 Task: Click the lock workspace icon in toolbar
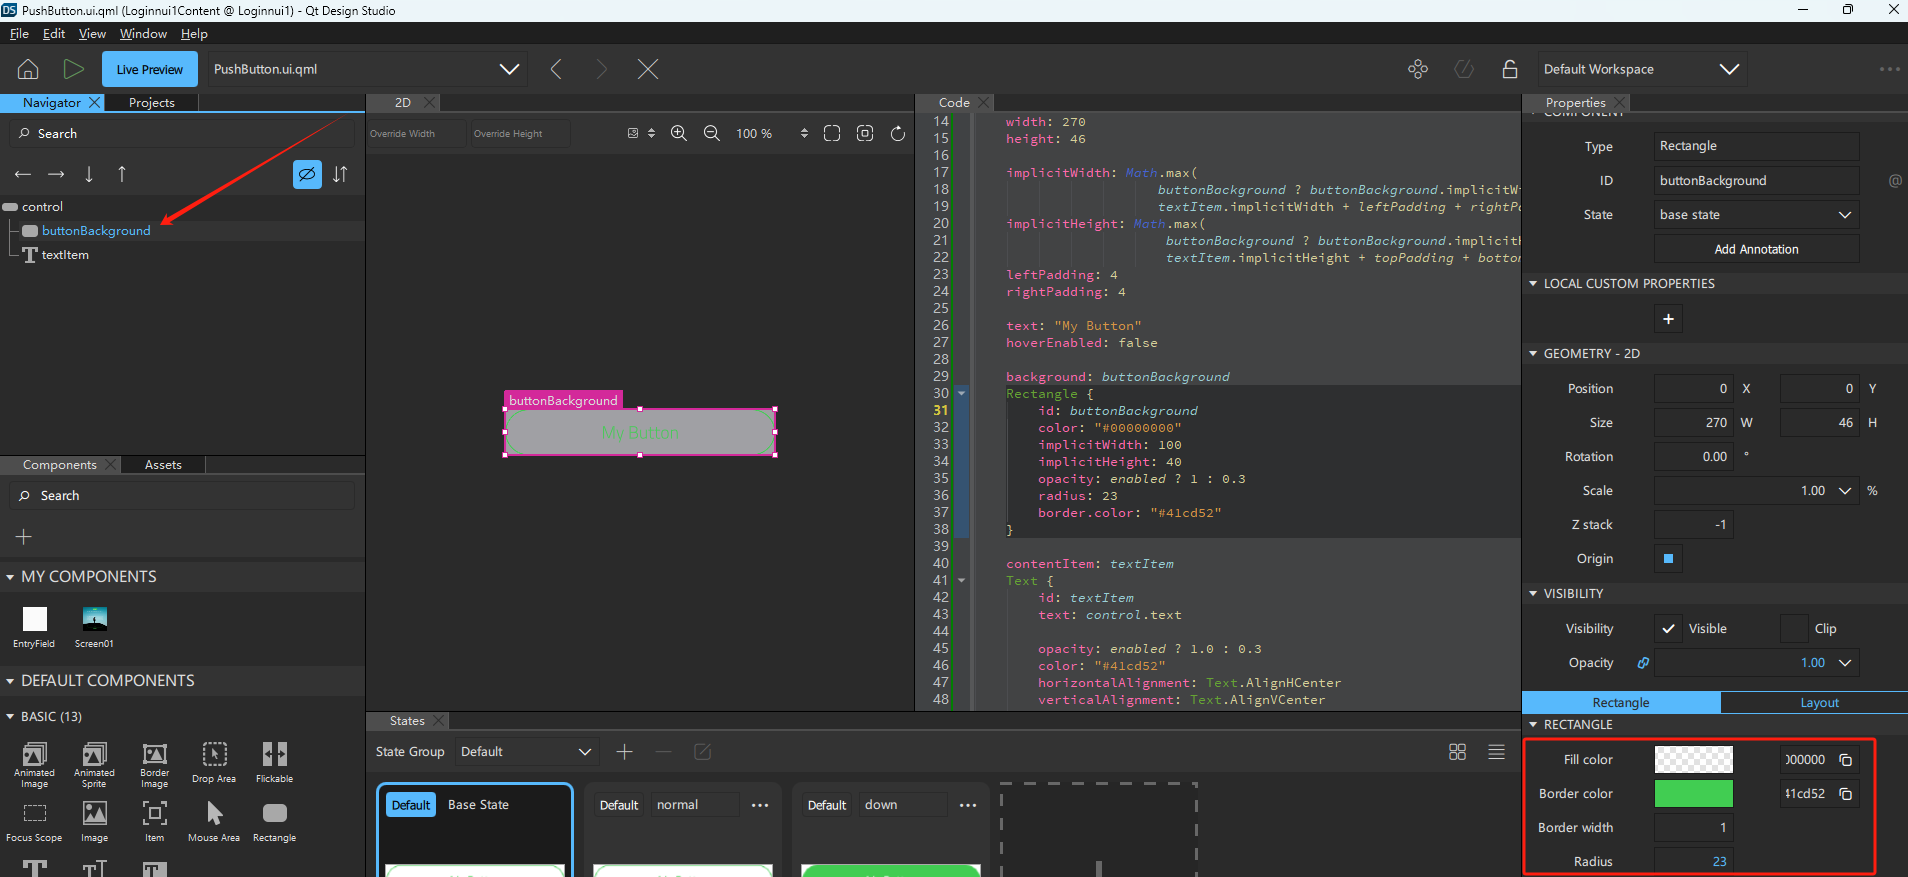1509,69
